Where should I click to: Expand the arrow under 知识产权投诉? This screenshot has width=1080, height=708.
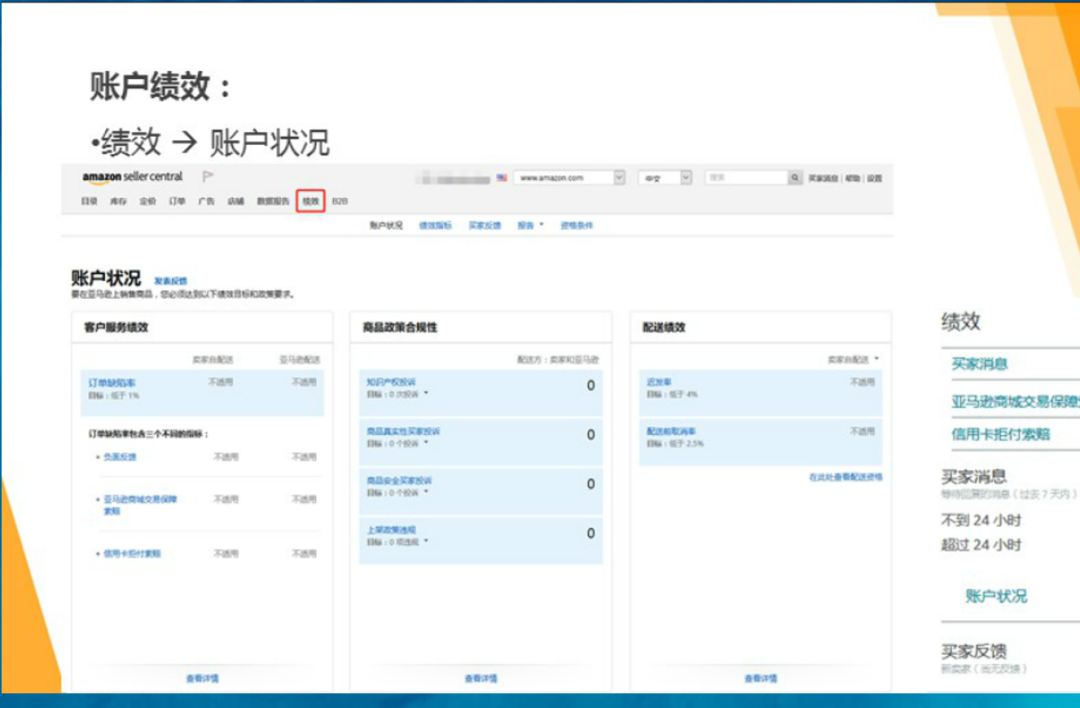point(426,394)
